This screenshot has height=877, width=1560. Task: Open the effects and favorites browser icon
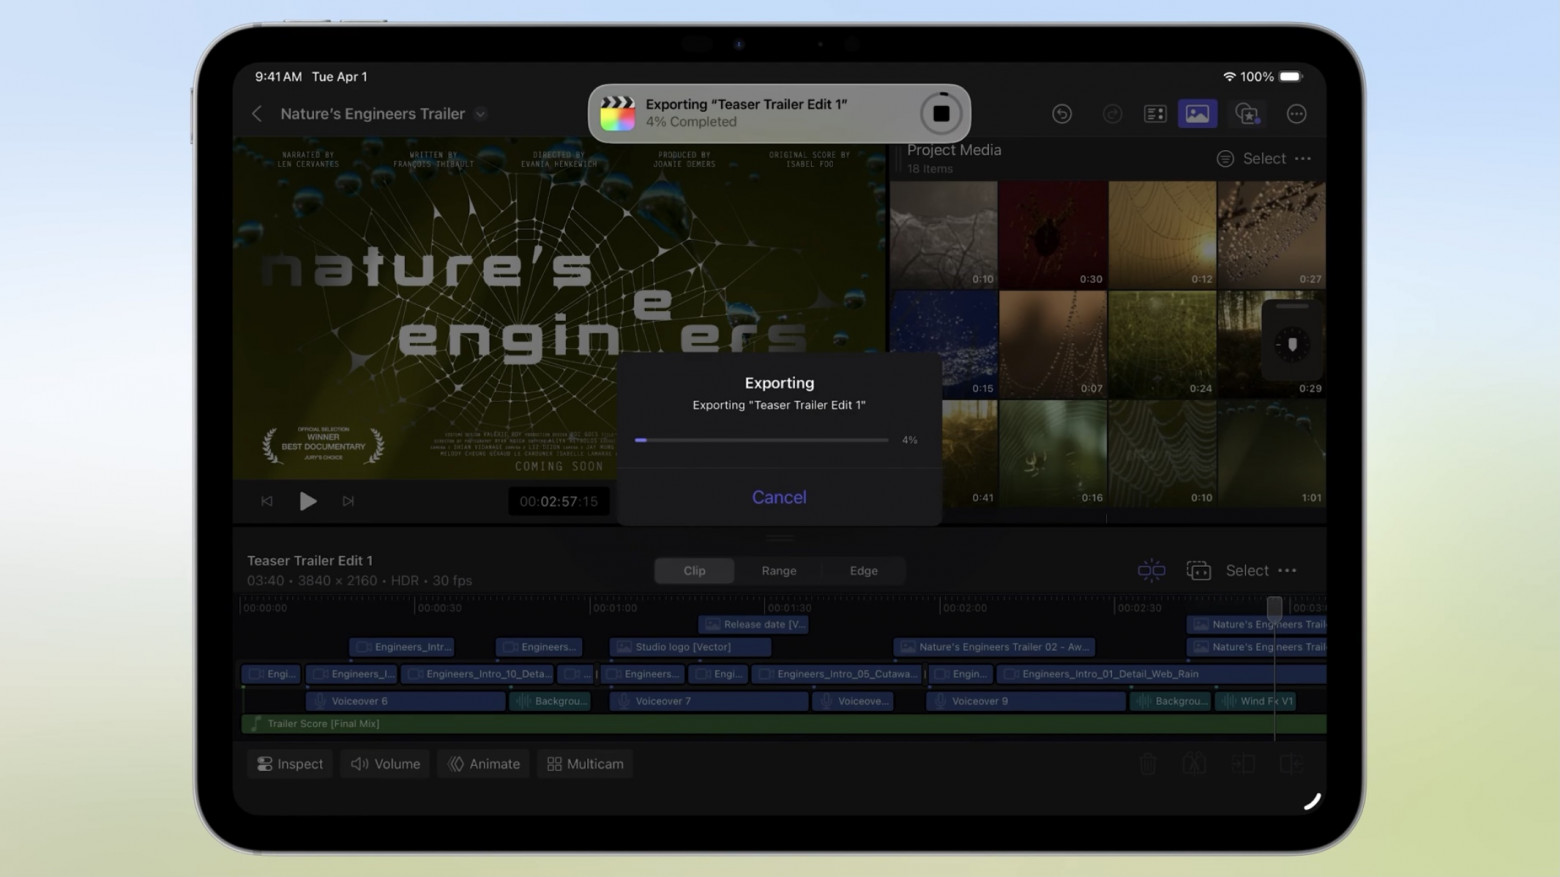click(1247, 114)
